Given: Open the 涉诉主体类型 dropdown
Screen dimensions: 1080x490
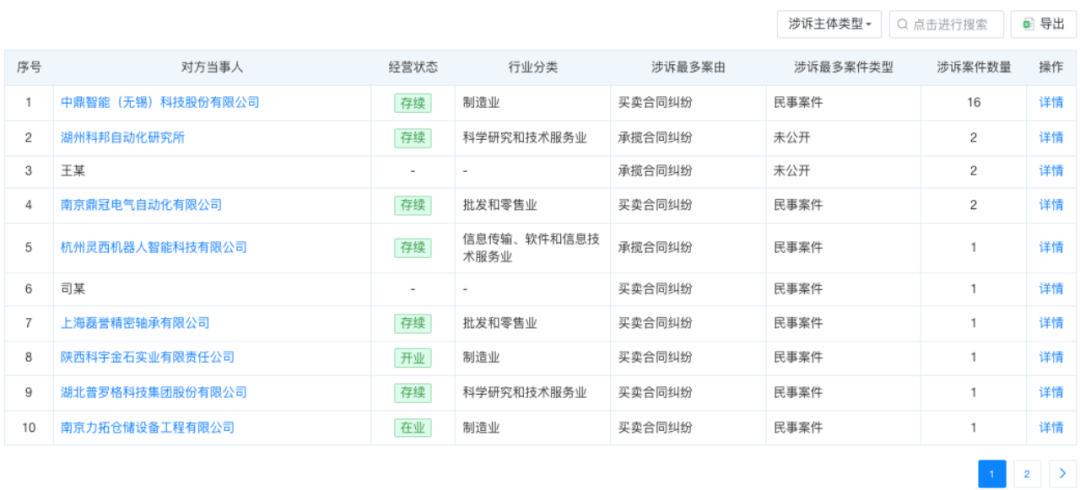Looking at the screenshot, I should coord(829,24).
